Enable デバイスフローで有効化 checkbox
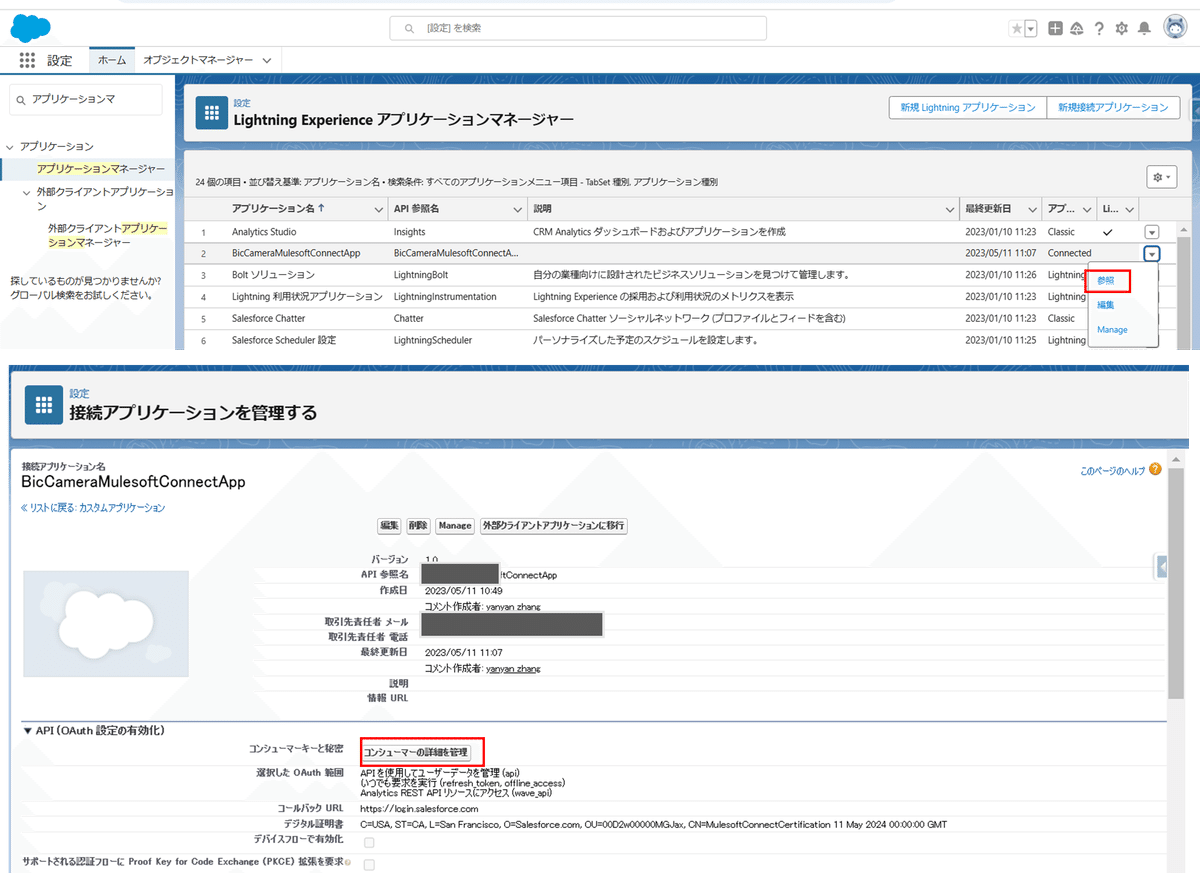 coord(368,842)
